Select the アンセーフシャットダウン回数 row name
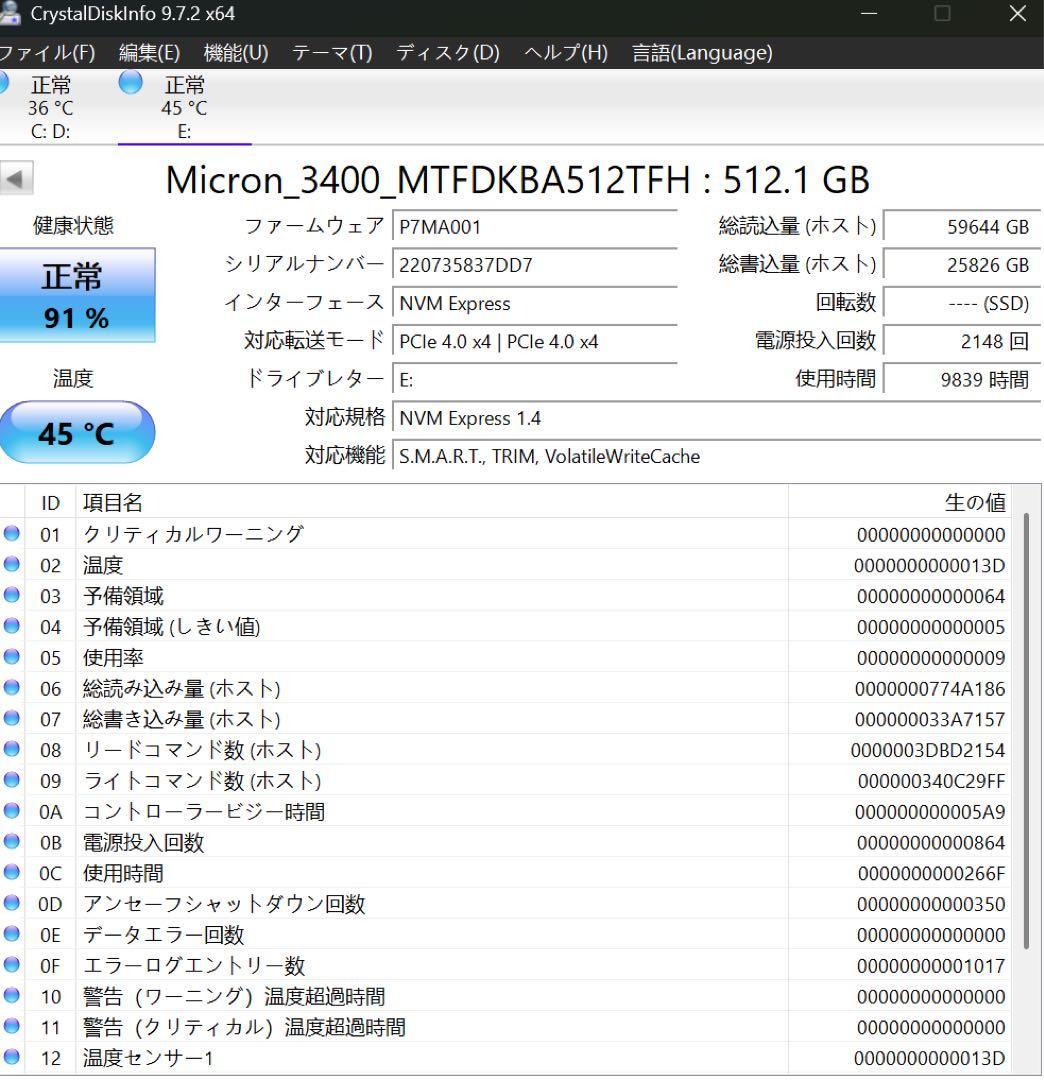 point(224,904)
